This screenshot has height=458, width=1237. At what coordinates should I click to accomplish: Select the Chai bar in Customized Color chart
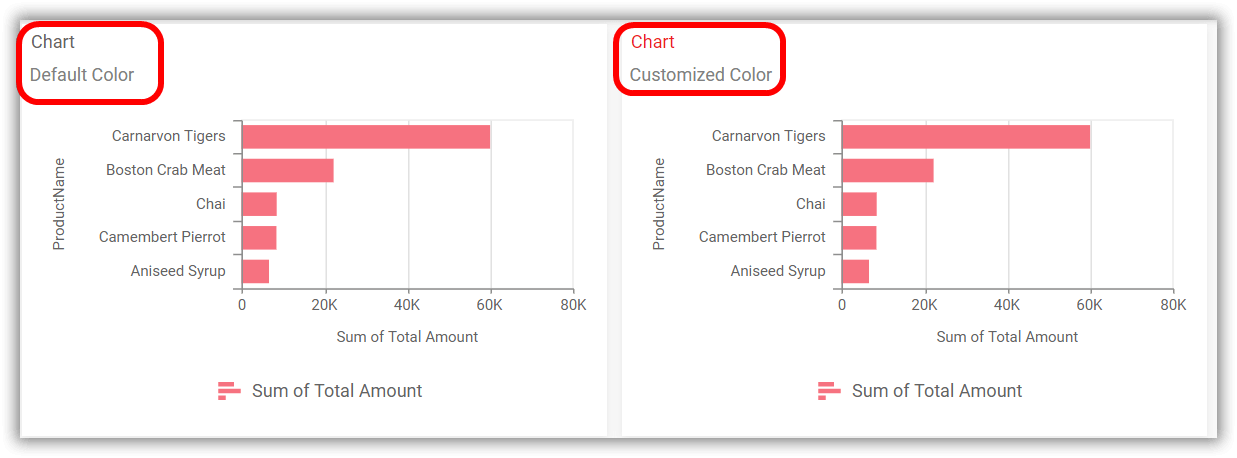coord(859,204)
